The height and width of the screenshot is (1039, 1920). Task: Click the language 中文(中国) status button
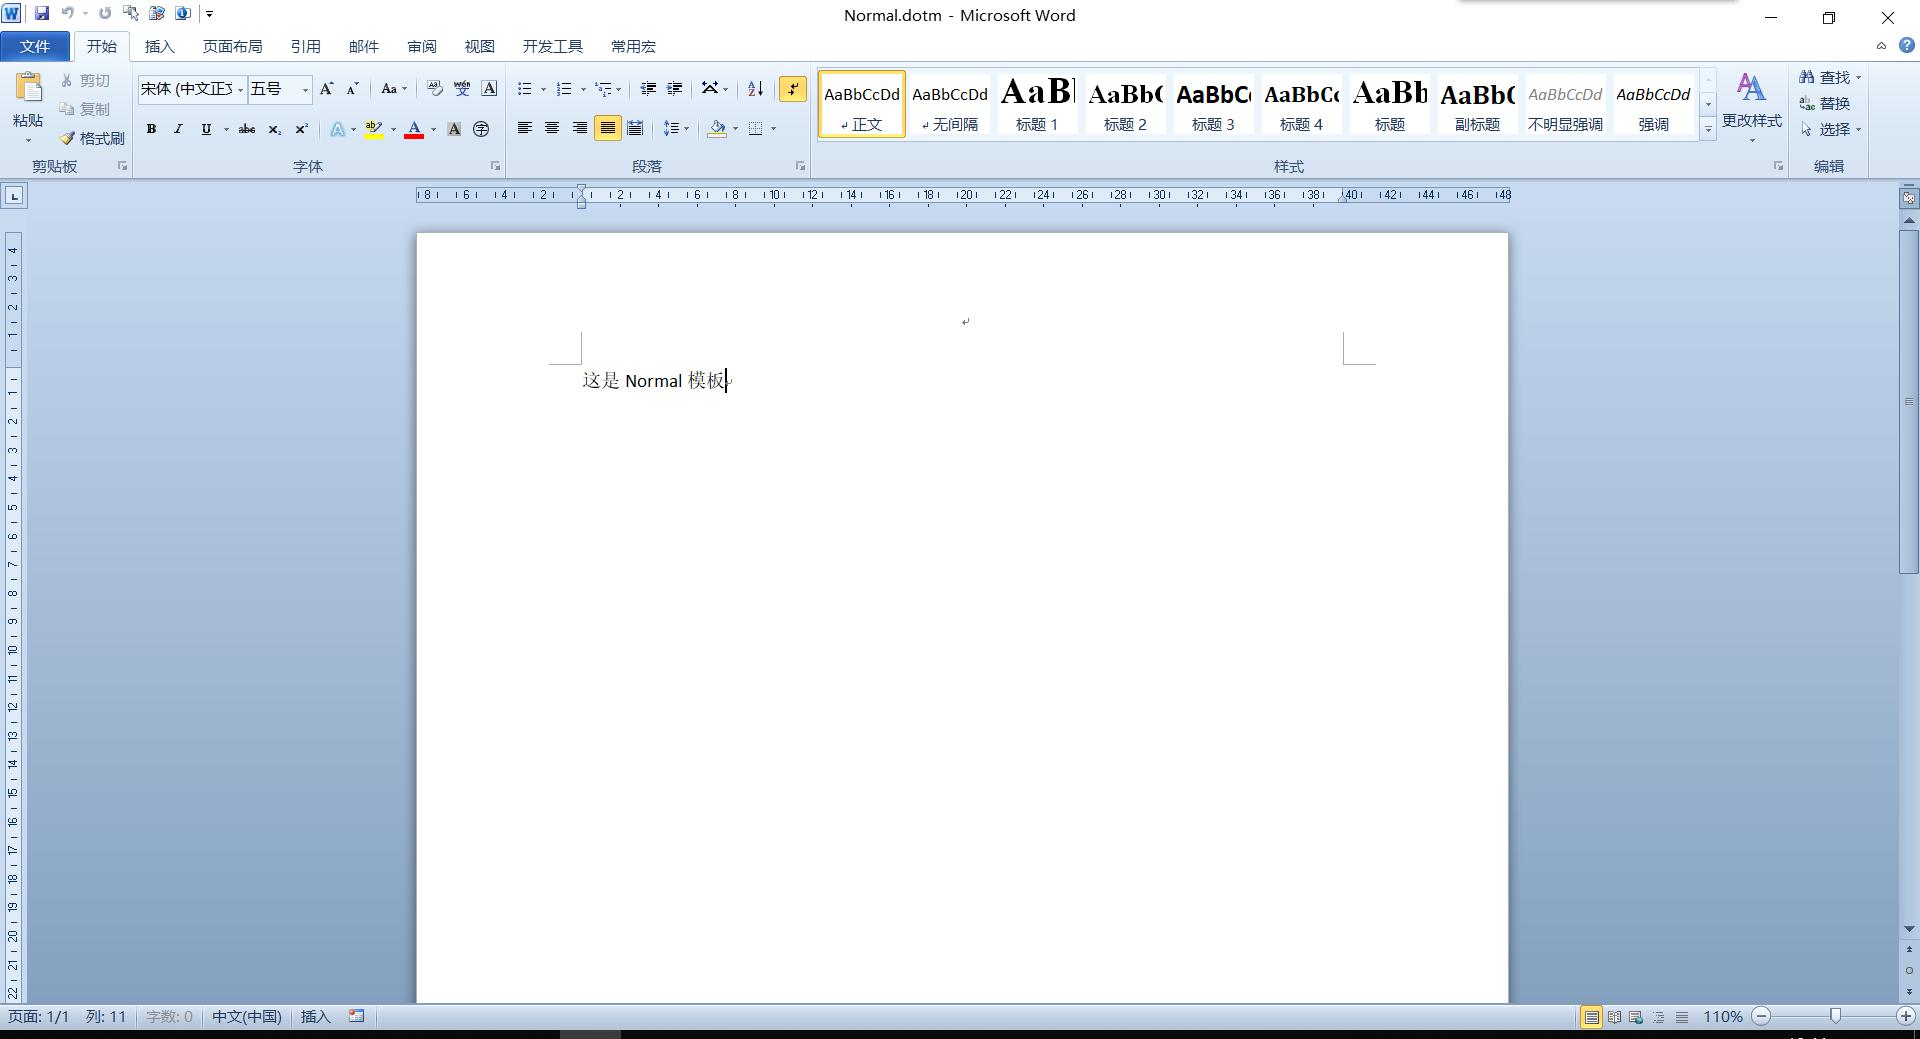[x=246, y=1017]
